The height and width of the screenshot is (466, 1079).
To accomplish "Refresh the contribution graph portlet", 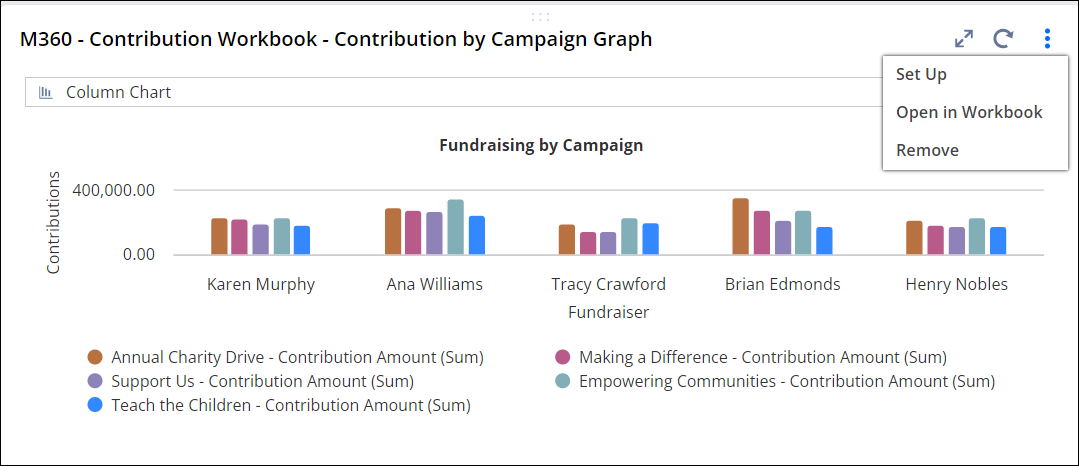I will tap(1004, 39).
